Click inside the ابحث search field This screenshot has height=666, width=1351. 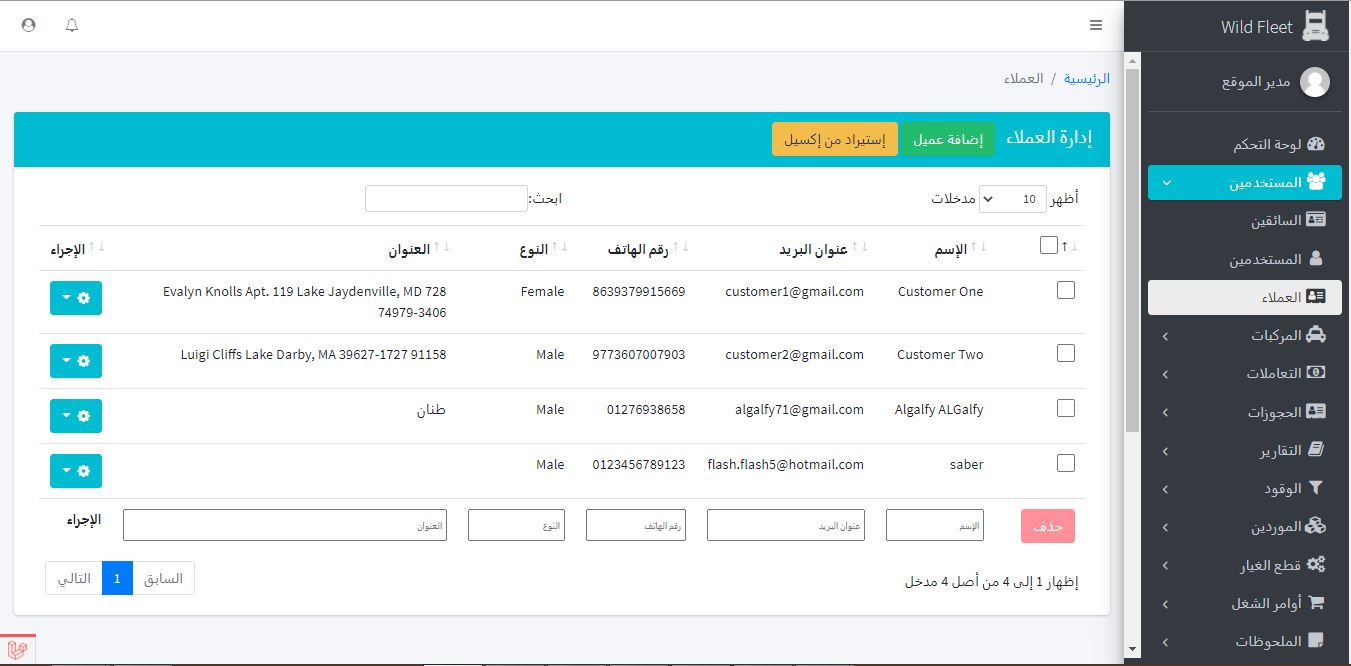click(x=446, y=199)
